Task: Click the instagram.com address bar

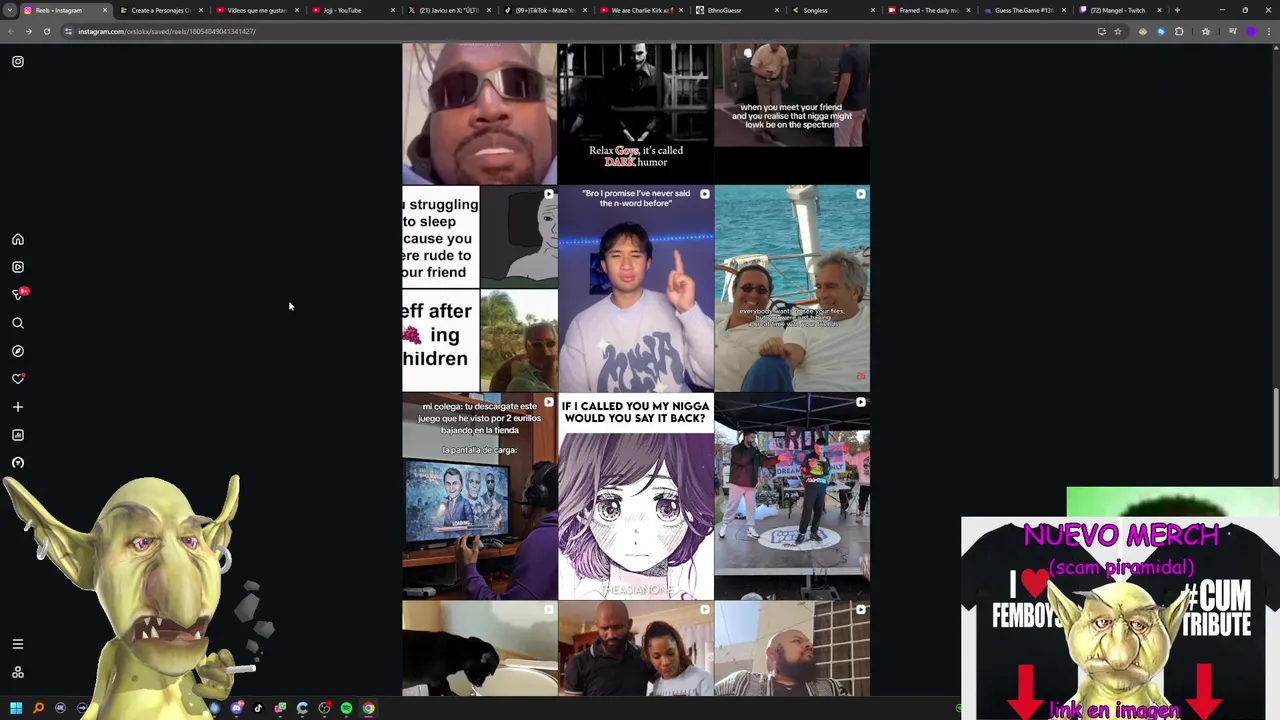Action: click(x=580, y=31)
